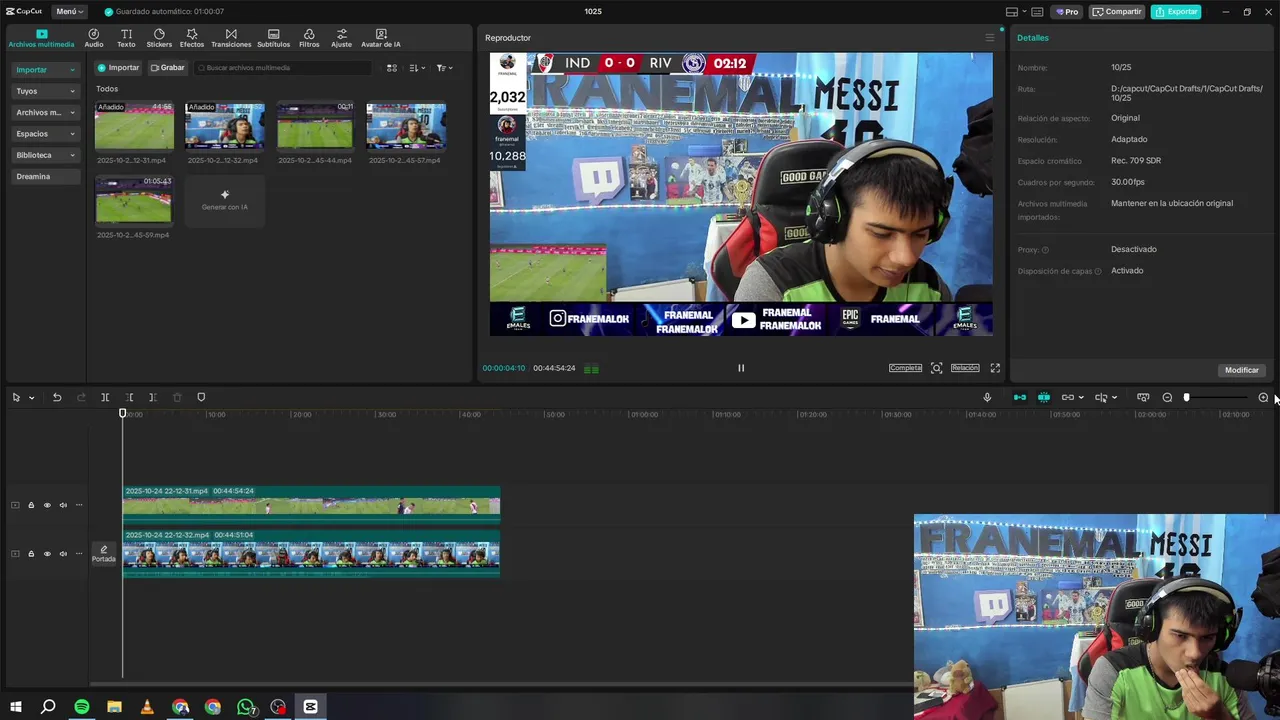
Task: Click the Modificar button in Detalles
Action: coord(1241,370)
